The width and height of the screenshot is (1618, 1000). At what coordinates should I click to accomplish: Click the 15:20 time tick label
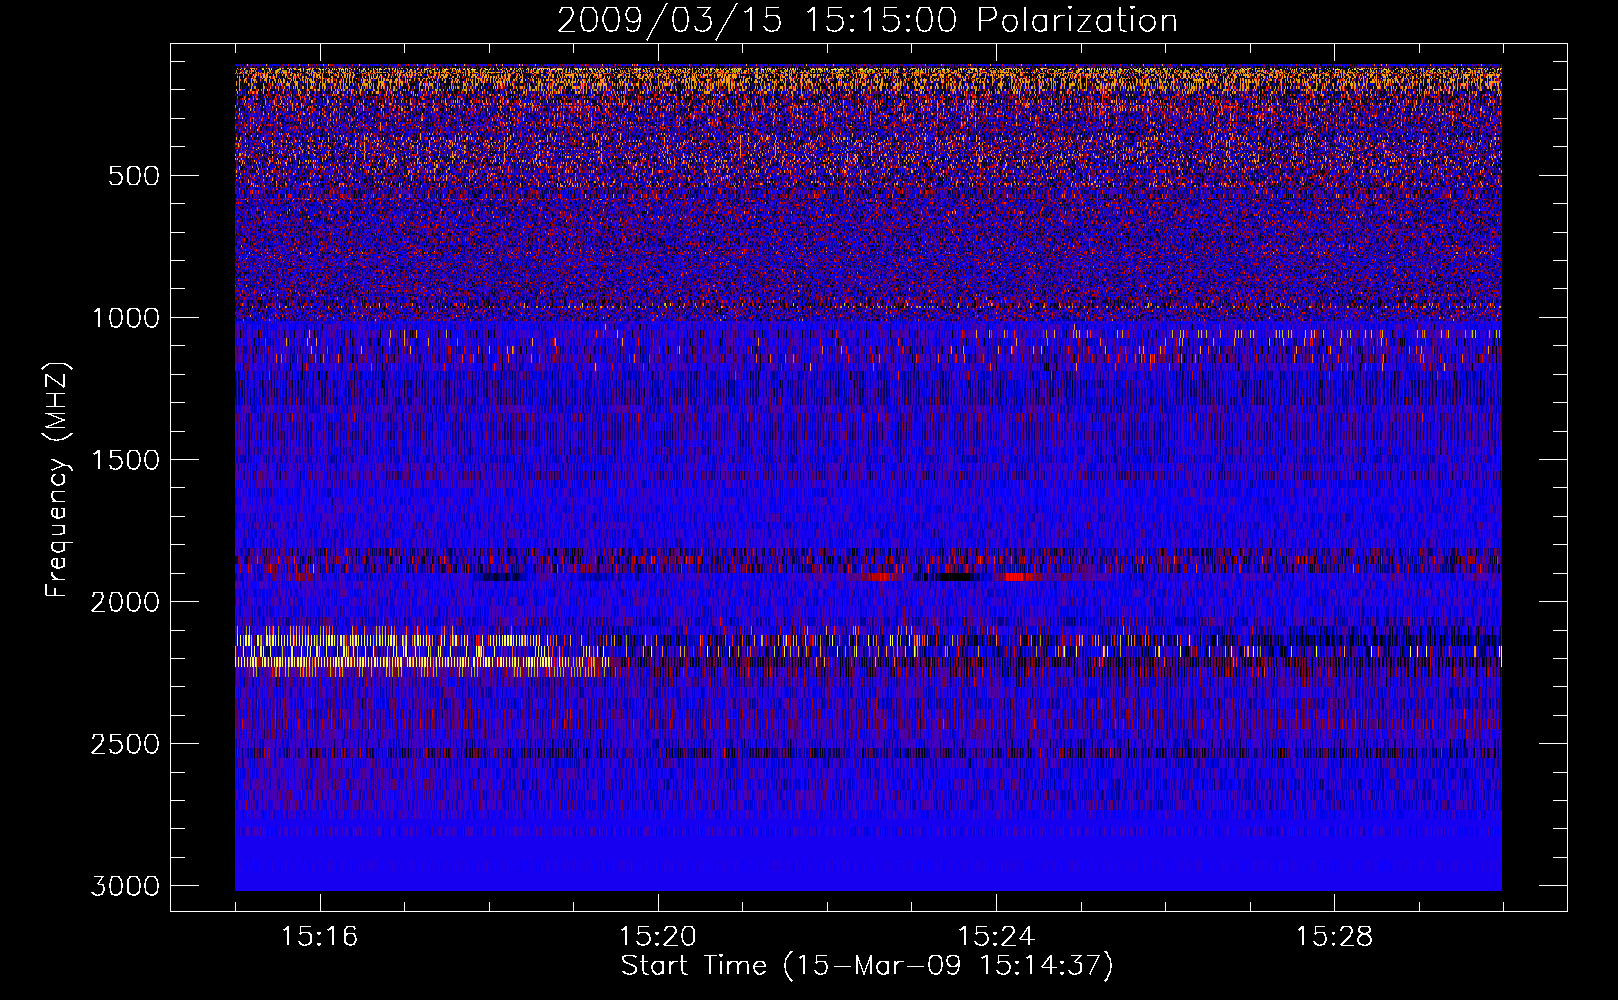pyautogui.click(x=657, y=937)
